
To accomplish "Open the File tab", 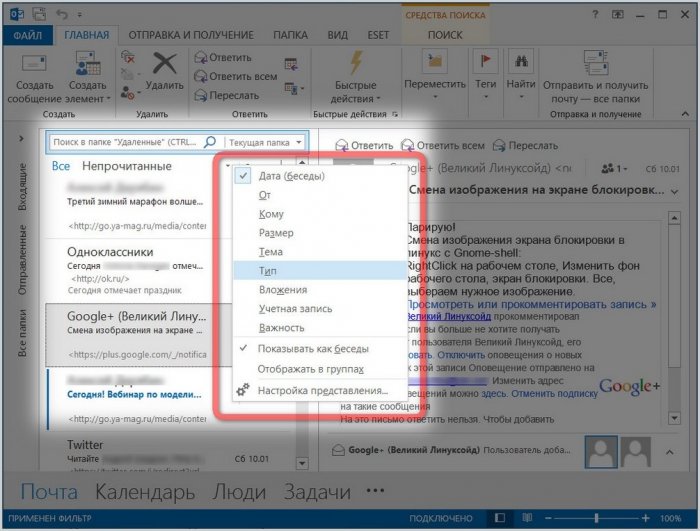I will point(28,35).
